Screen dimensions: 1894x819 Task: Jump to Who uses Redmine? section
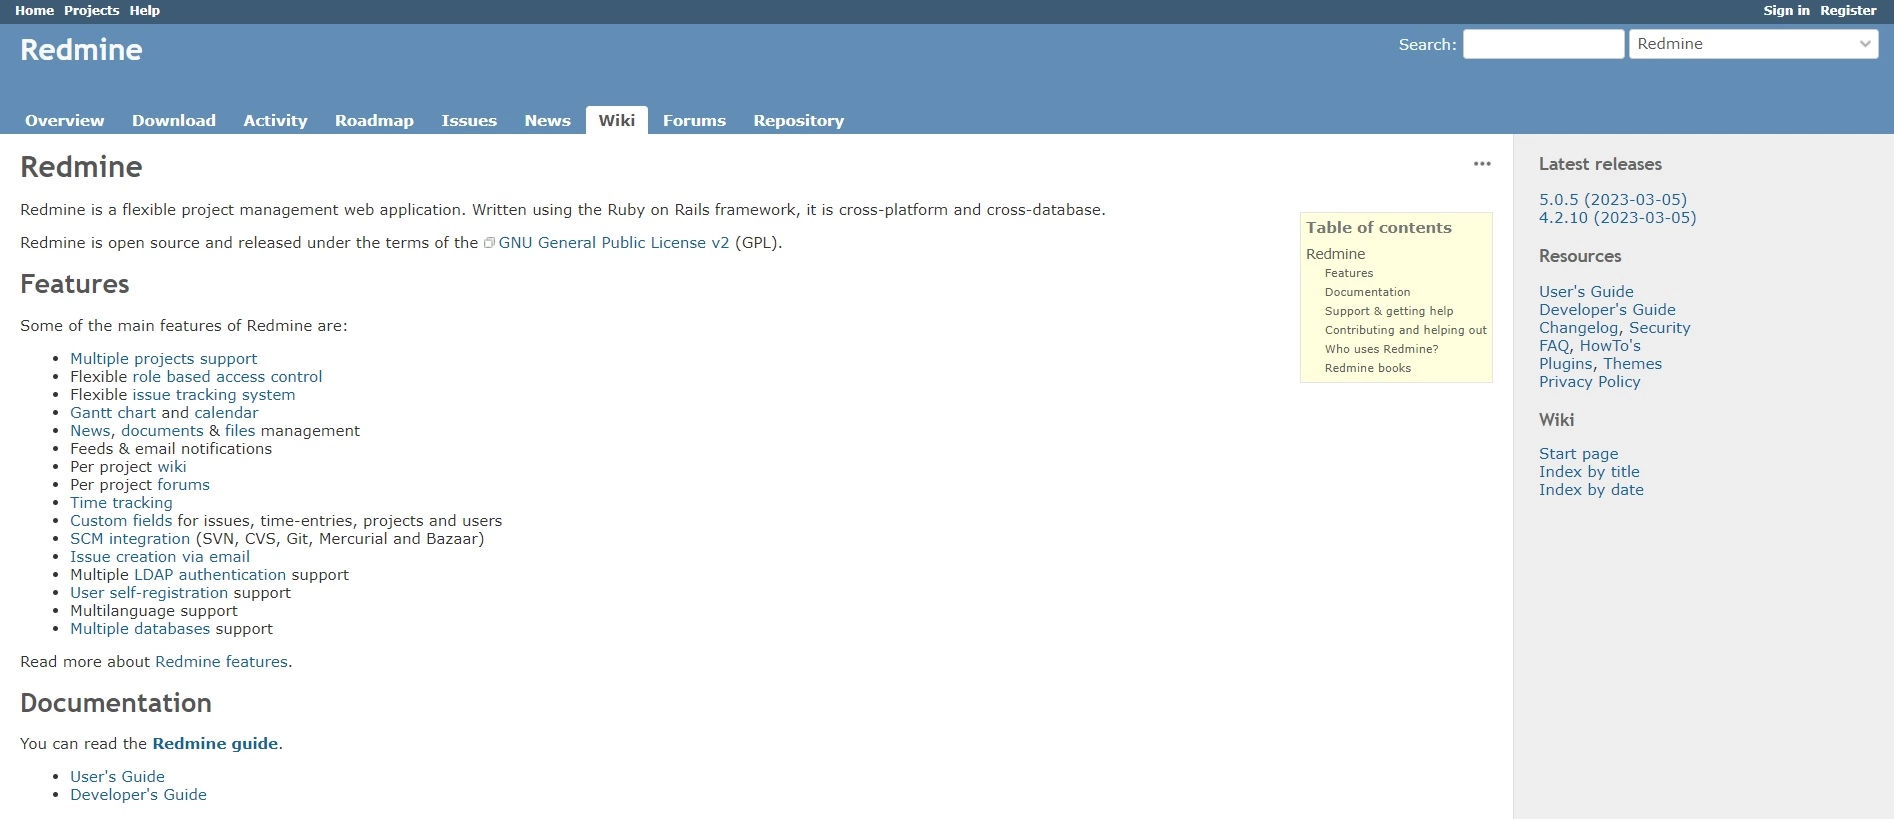point(1381,349)
